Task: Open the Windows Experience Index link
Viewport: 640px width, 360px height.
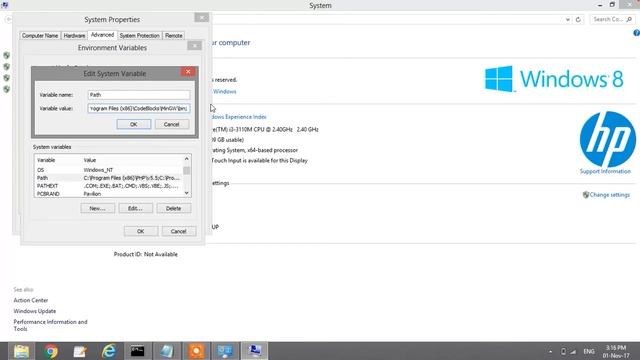Action: coord(238,117)
